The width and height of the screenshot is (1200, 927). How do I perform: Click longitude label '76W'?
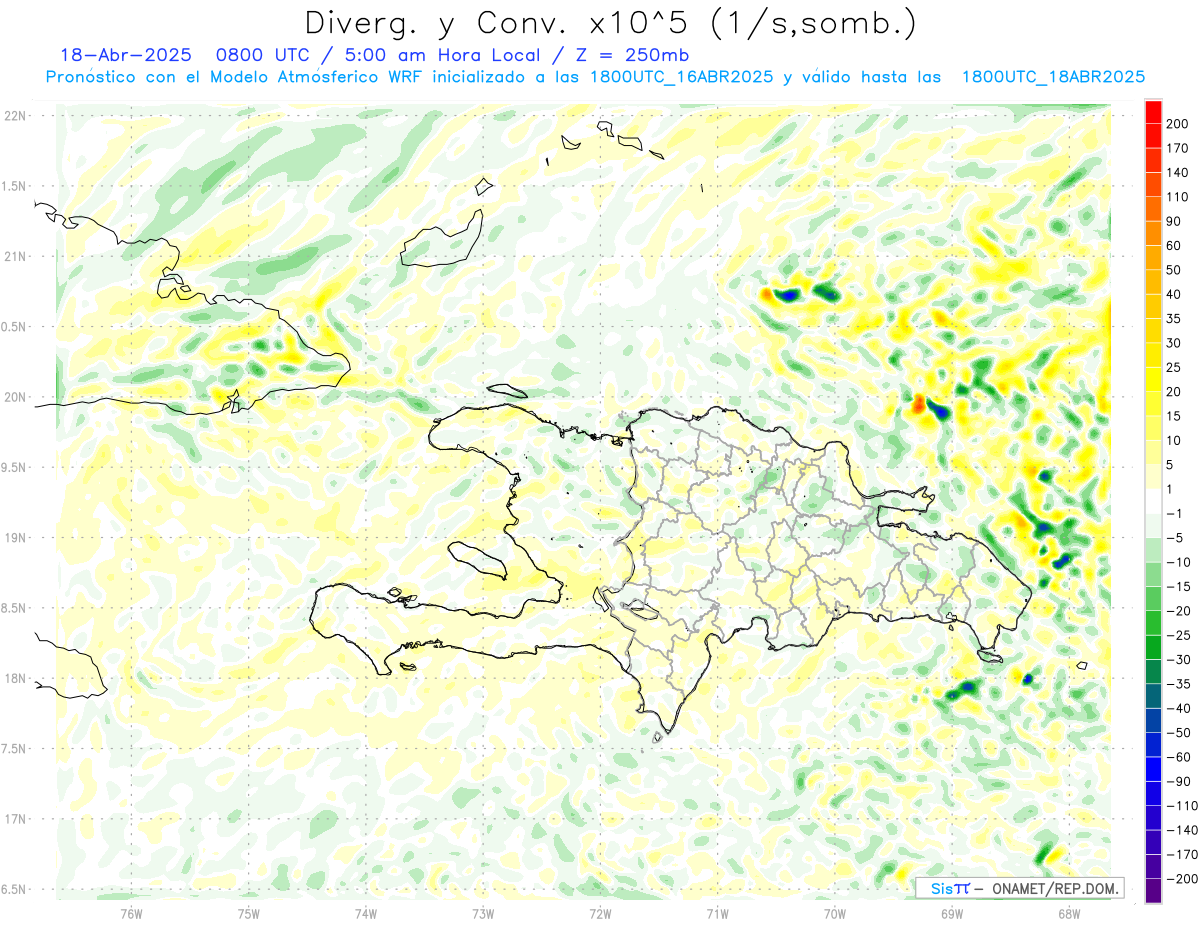(132, 913)
